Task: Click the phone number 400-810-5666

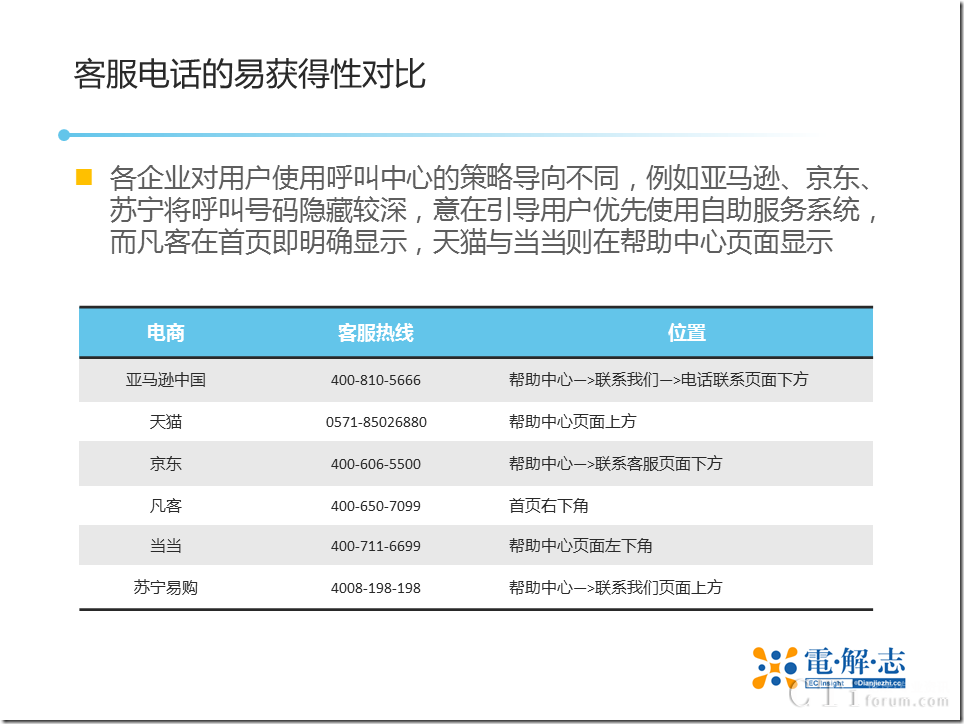Action: point(376,381)
